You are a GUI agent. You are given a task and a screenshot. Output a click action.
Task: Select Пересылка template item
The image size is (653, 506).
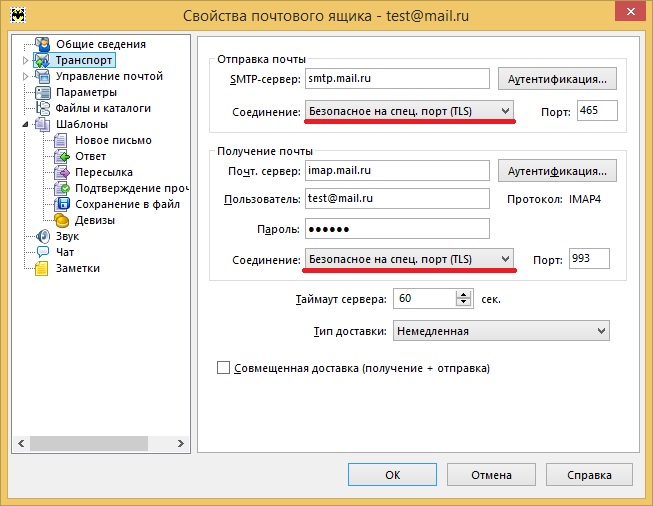tap(104, 172)
